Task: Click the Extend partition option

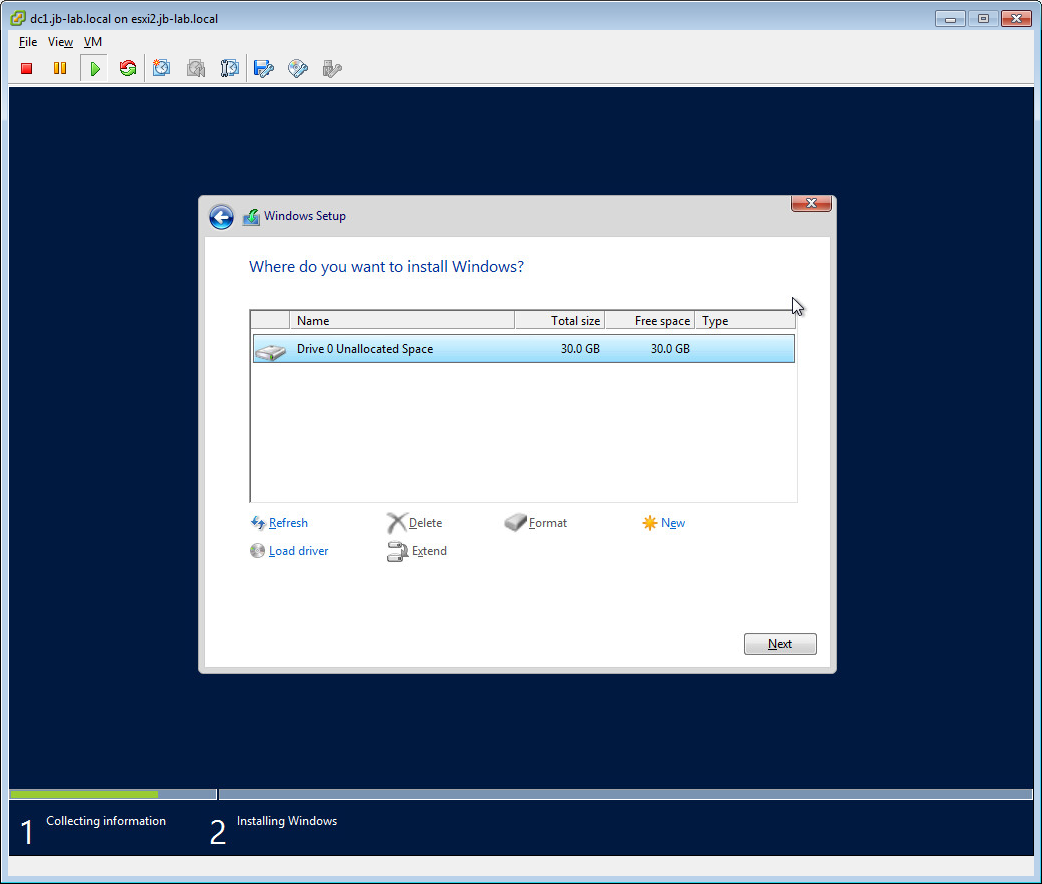Action: [x=429, y=551]
